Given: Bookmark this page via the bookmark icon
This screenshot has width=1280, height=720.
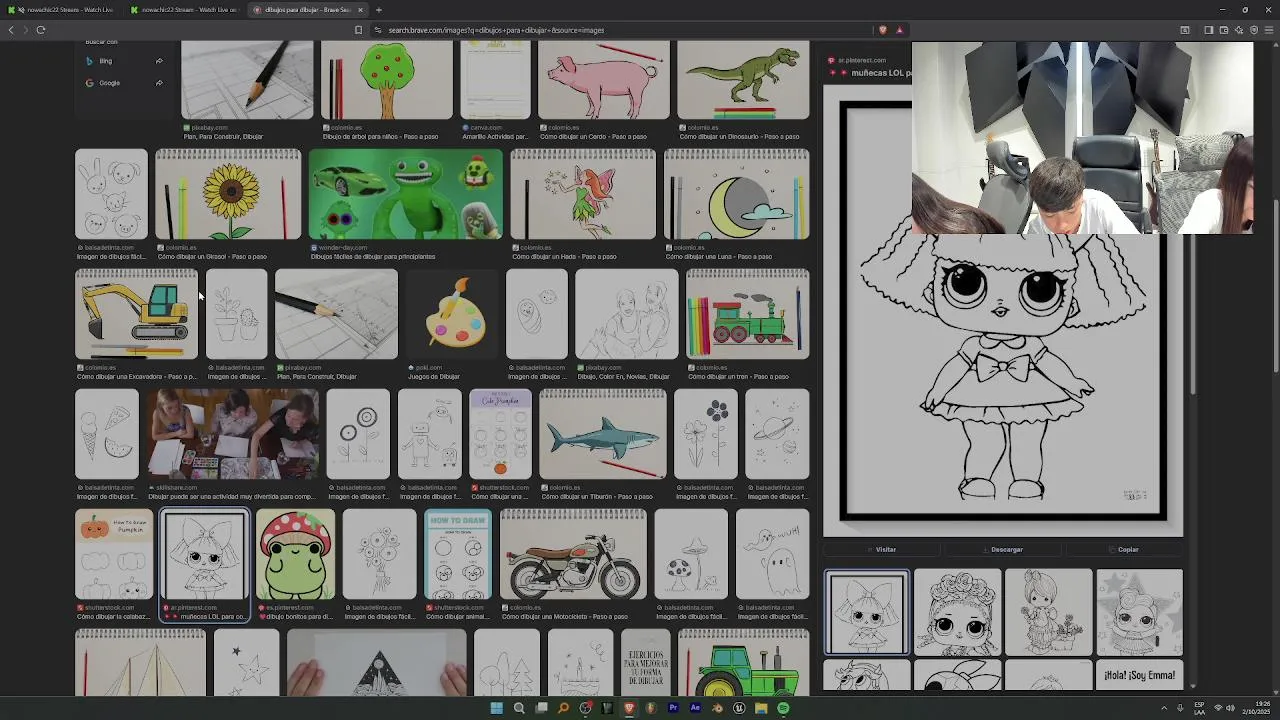Looking at the screenshot, I should pos(358,30).
